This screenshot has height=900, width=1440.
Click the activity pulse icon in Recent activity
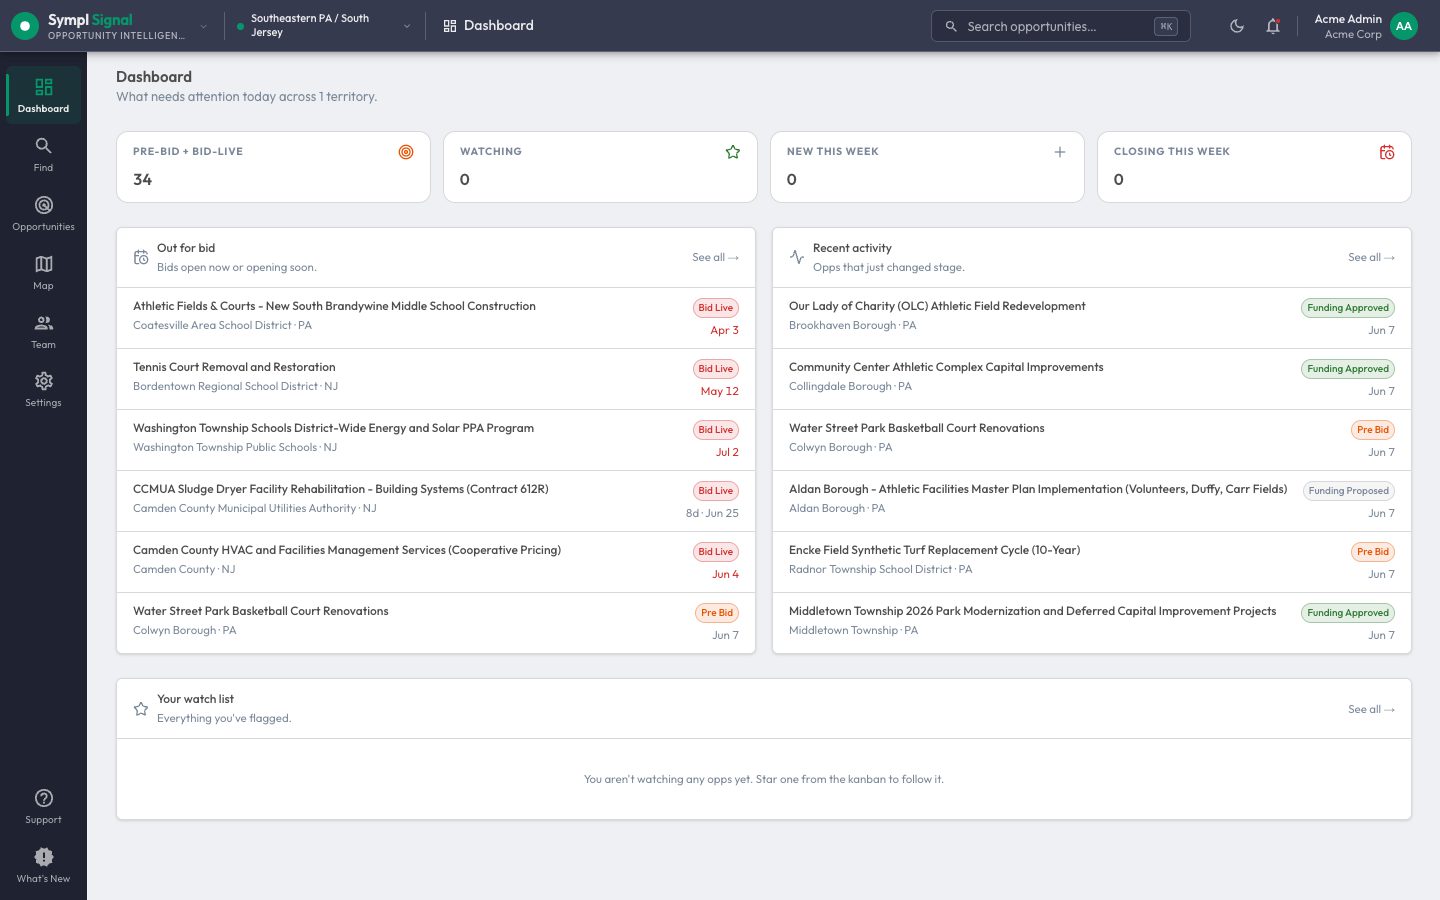tap(797, 257)
